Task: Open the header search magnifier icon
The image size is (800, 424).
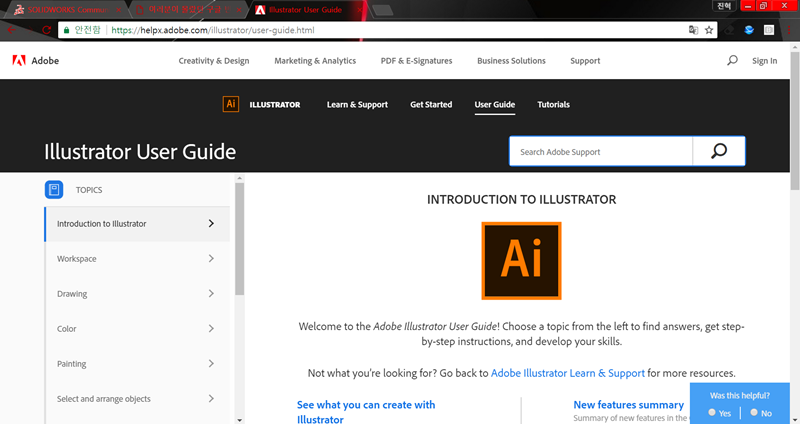Action: [732, 60]
